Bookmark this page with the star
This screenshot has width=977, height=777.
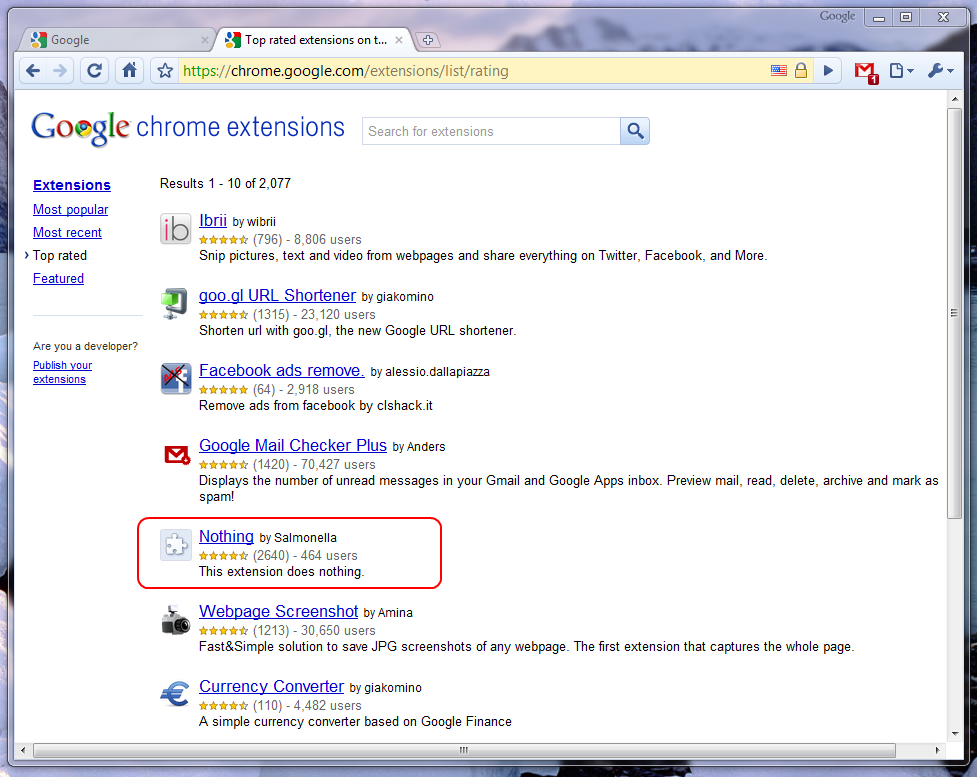(x=164, y=71)
